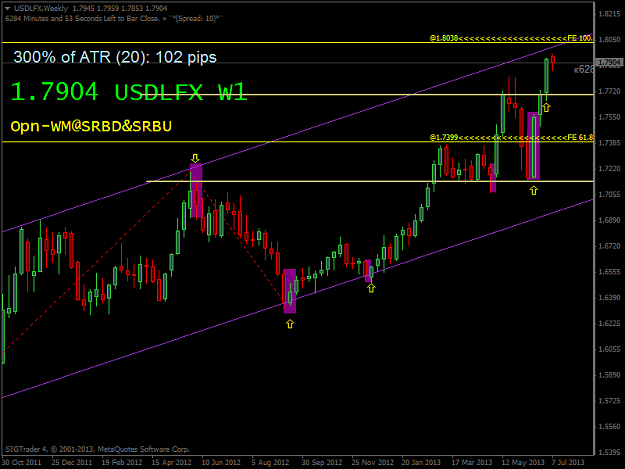
Task: Click the '300% of ATR (20): 102 pips' label
Action: 115,57
